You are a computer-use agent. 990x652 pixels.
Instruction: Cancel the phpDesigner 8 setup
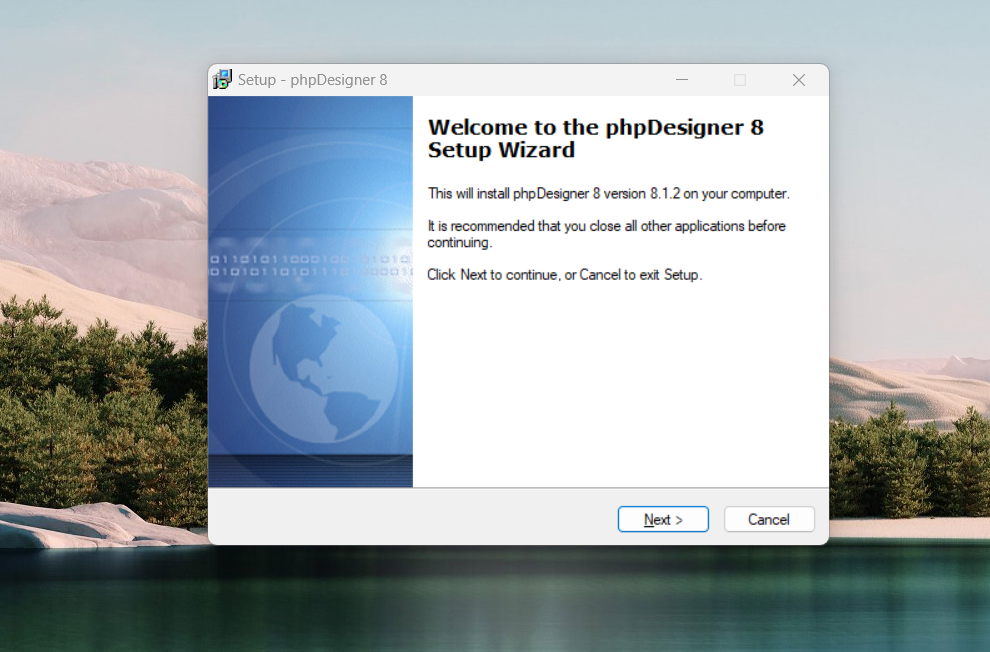coord(769,519)
